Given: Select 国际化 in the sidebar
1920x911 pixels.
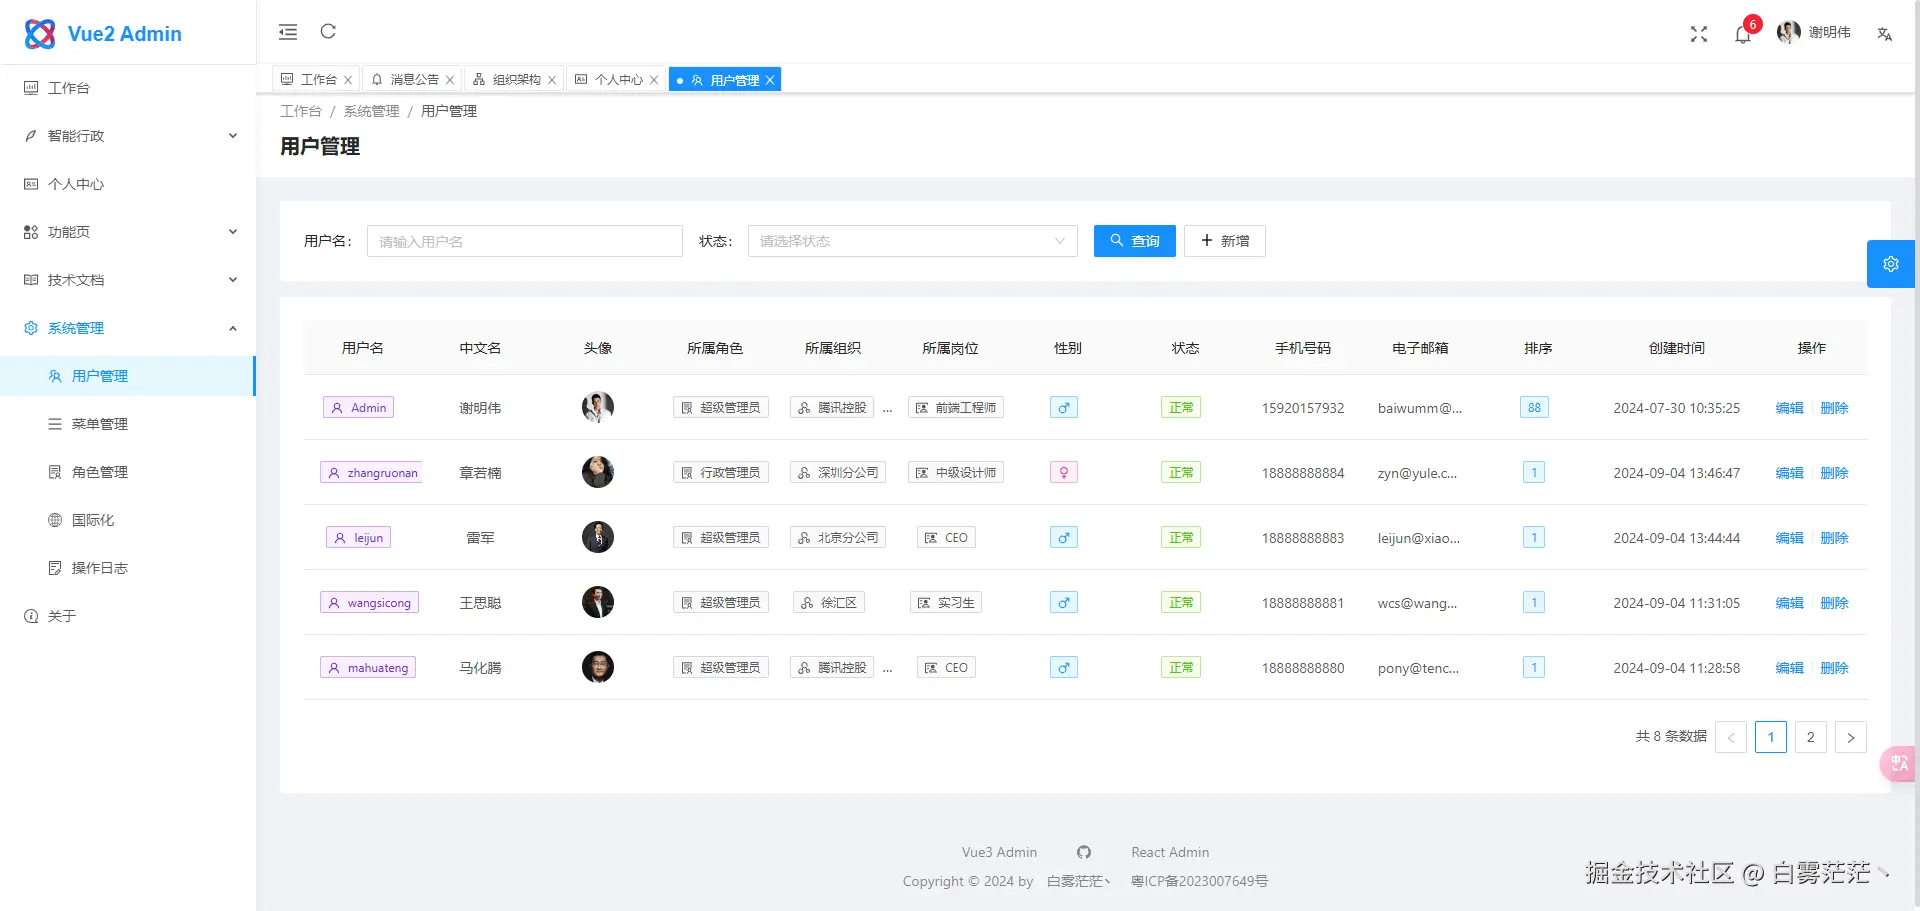Looking at the screenshot, I should [x=128, y=520].
